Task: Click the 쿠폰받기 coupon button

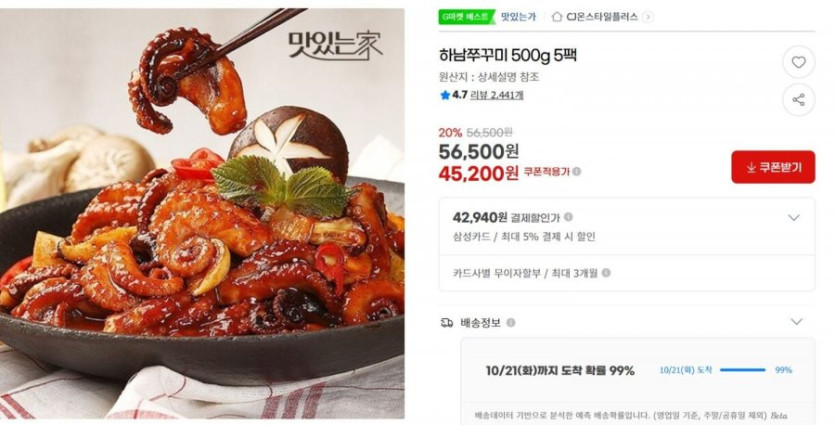Action: [x=773, y=167]
